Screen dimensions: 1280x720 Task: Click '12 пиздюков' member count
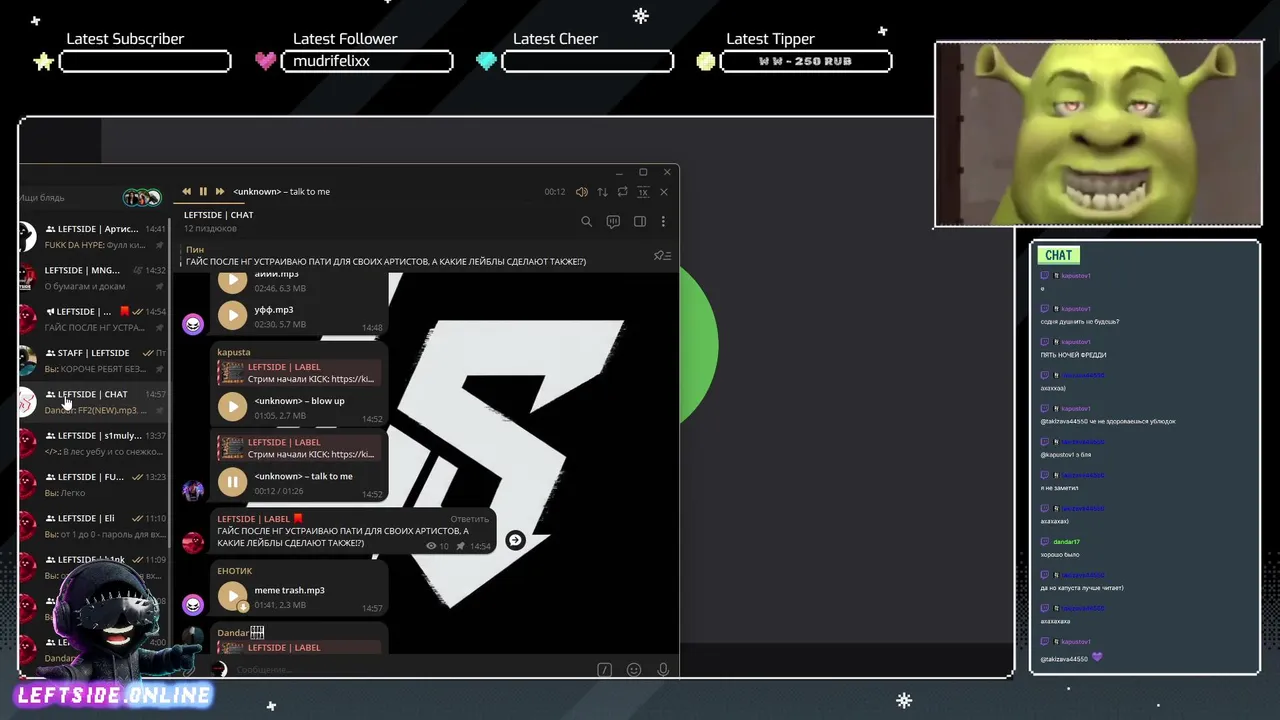click(209, 229)
